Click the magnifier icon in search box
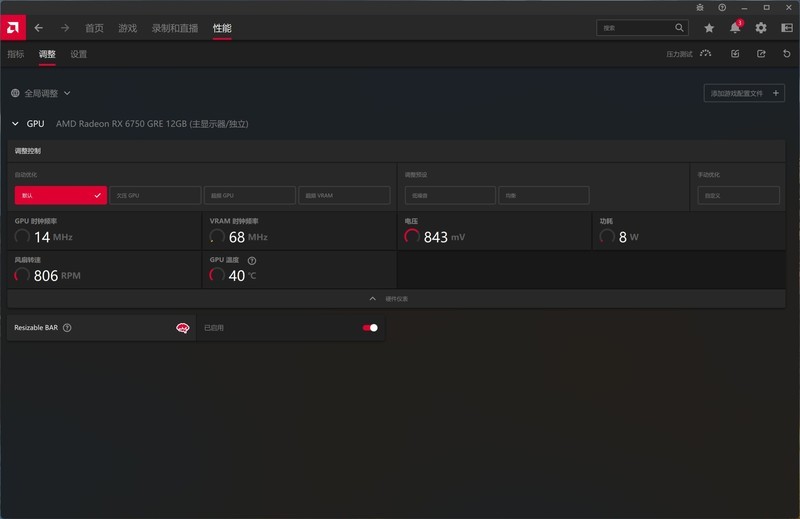Viewport: 800px width, 519px height. coord(679,28)
